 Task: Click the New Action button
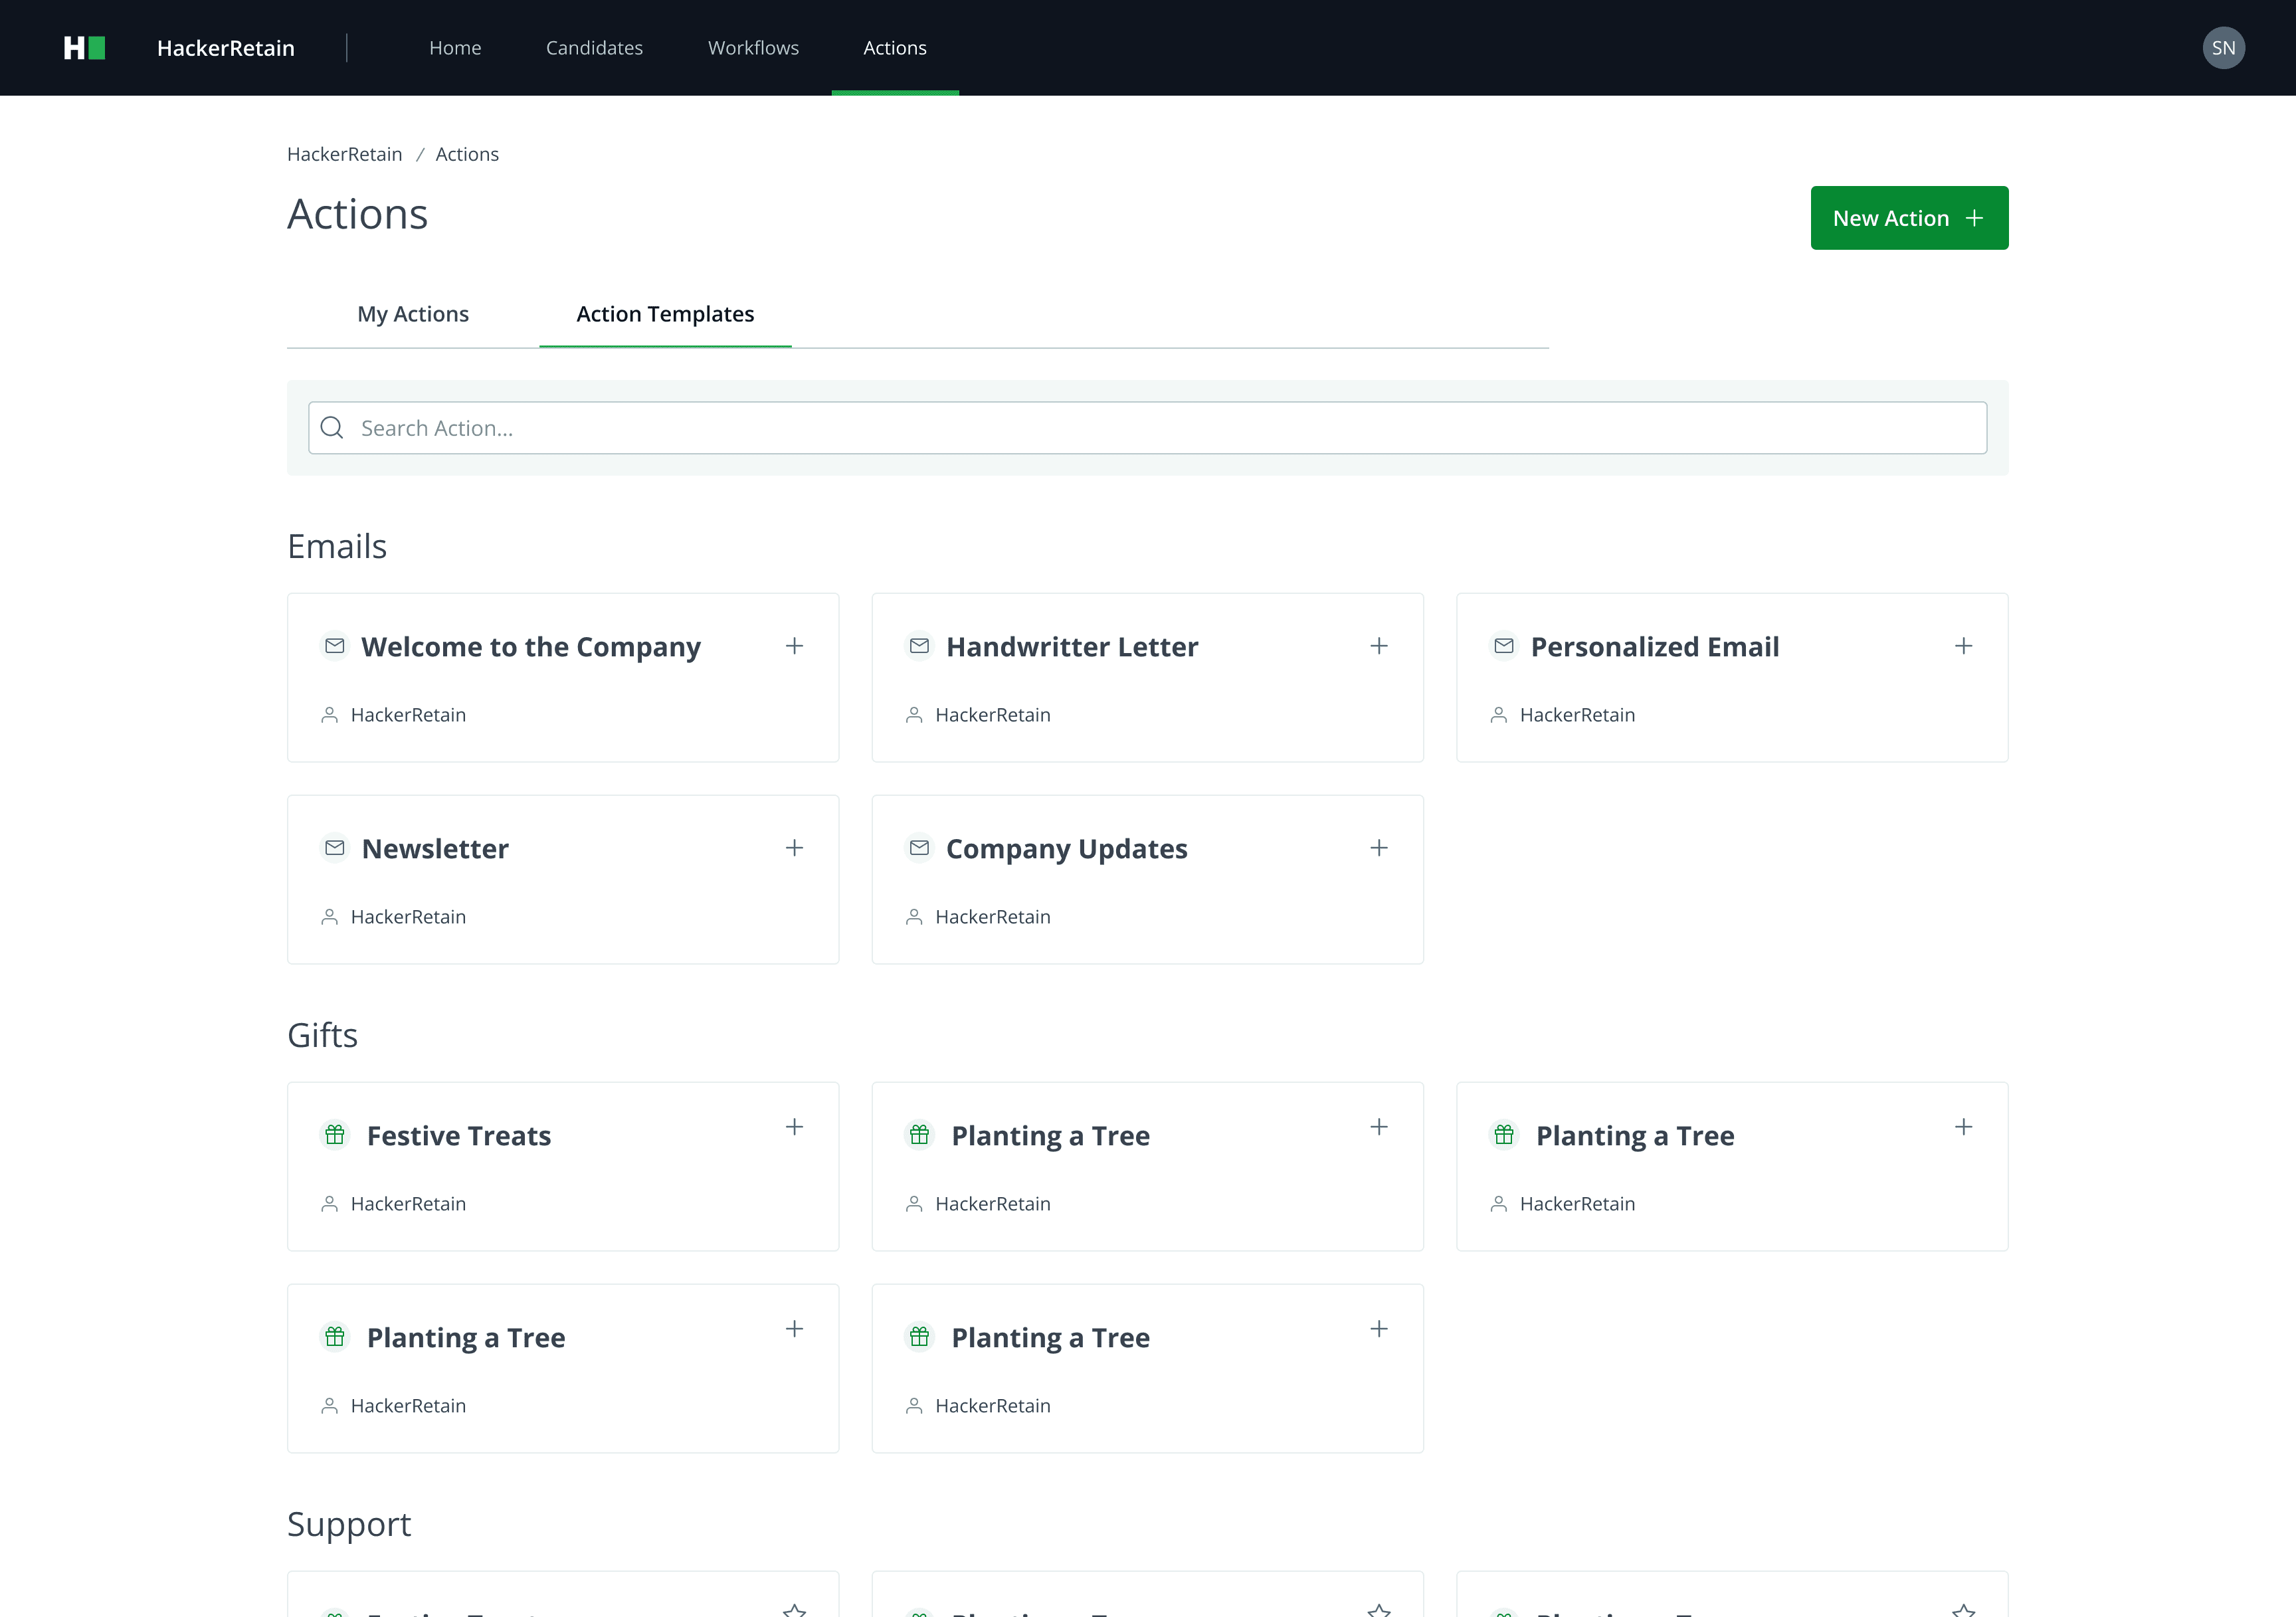(1909, 218)
